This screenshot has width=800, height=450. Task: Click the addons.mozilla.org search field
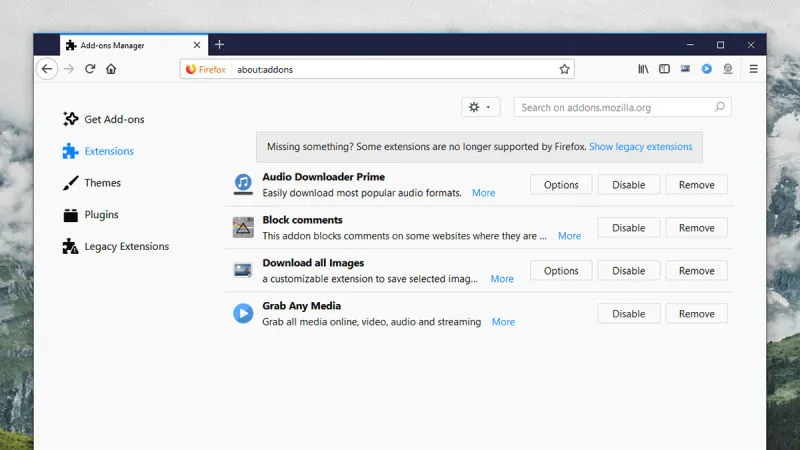615,107
